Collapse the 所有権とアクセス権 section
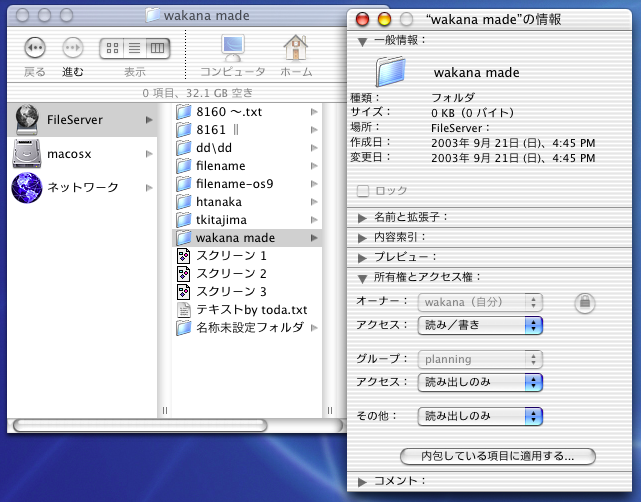 (363, 277)
